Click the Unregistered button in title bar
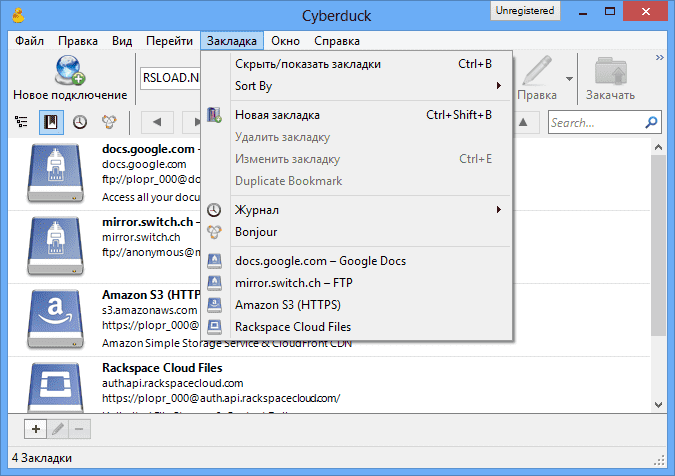675x476 pixels. (x=526, y=11)
